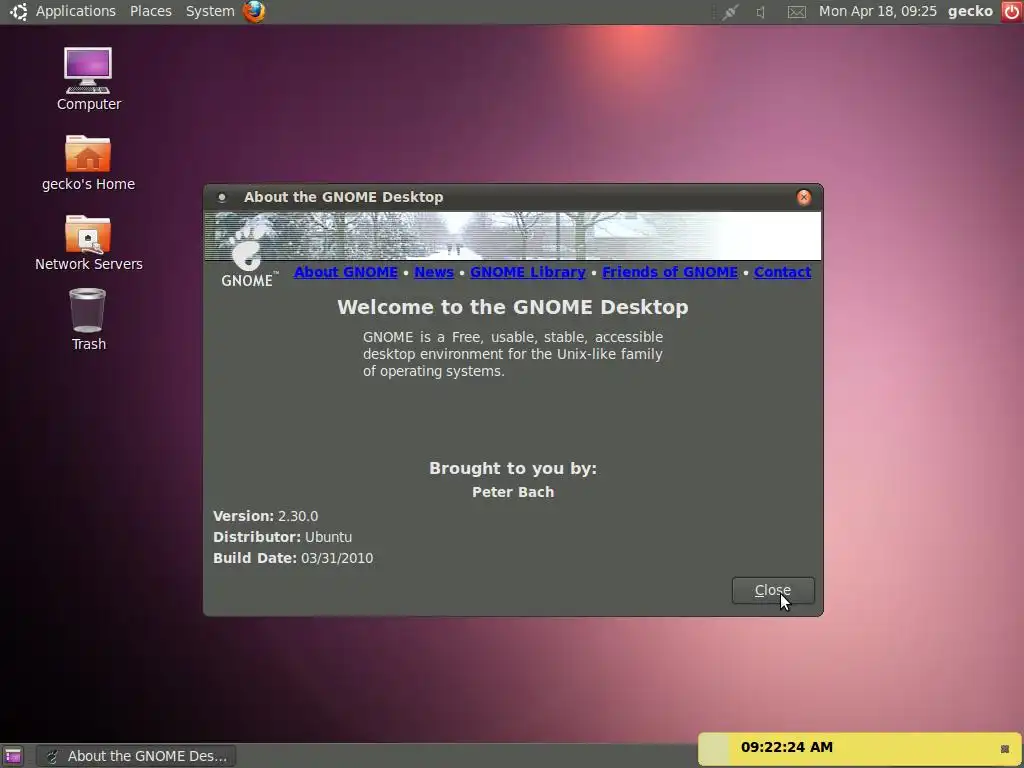This screenshot has height=768, width=1024.
Task: Open the News link
Action: [434, 272]
